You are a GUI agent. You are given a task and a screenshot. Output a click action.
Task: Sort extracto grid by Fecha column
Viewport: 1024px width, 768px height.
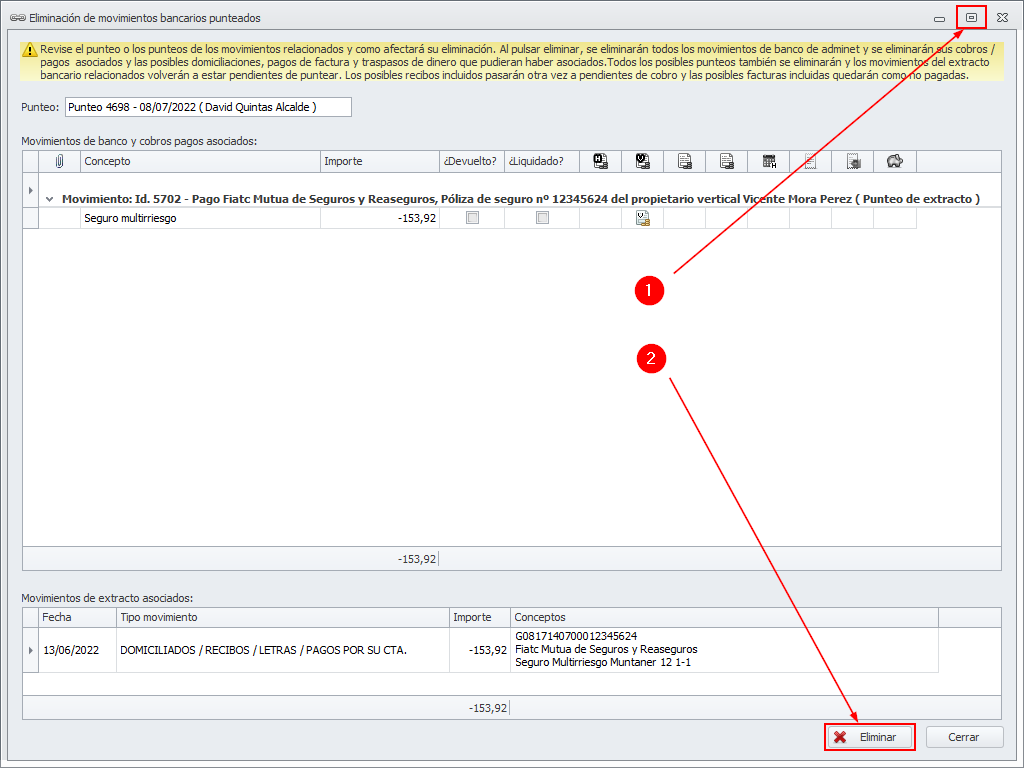click(78, 617)
